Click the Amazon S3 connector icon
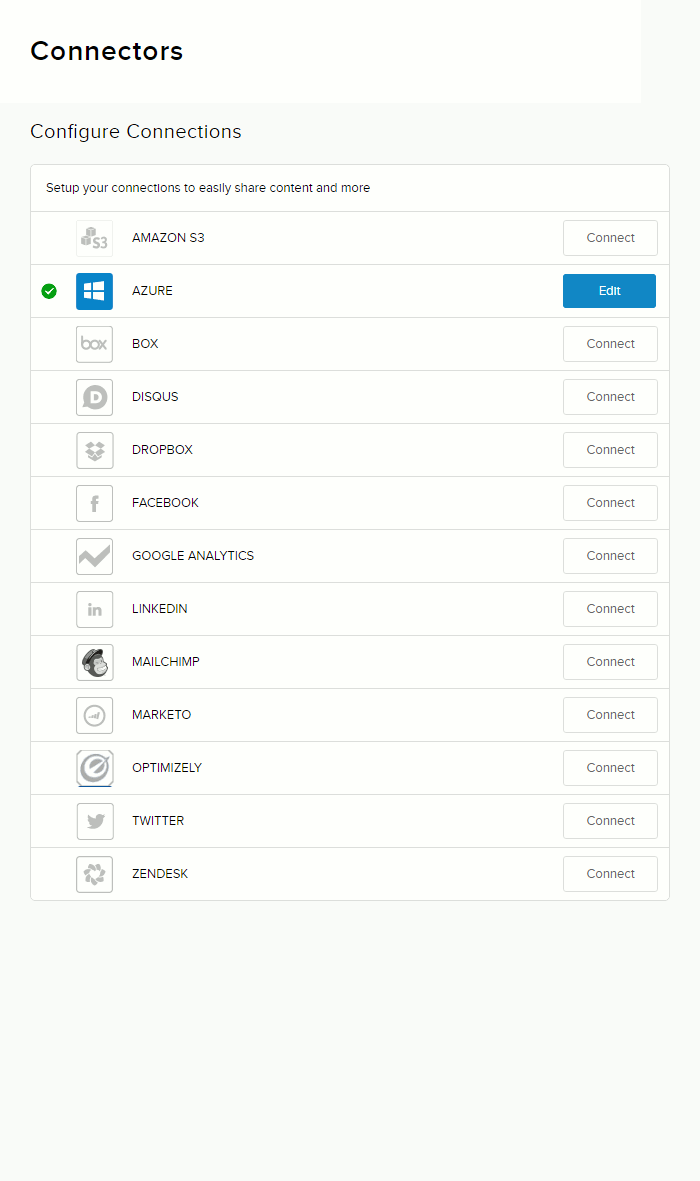This screenshot has height=1181, width=700. (x=94, y=239)
